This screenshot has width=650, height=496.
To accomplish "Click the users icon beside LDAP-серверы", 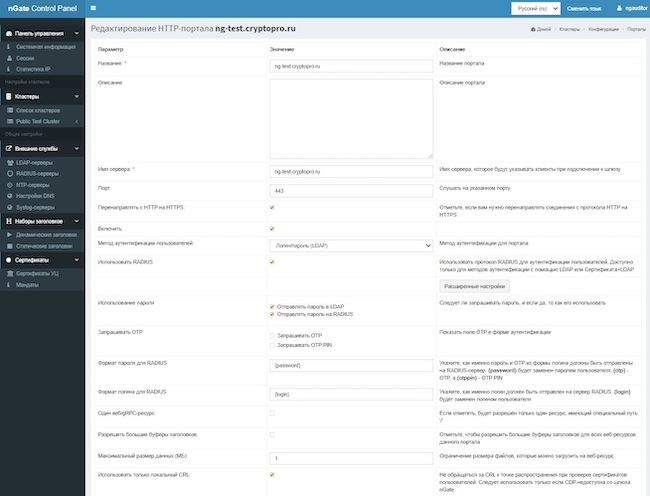I will pos(10,162).
